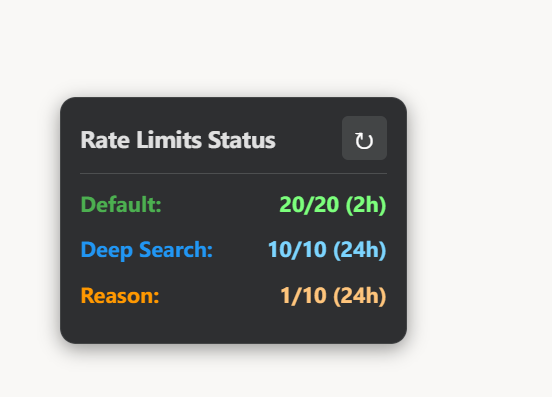This screenshot has height=397, width=552.
Task: Select the blue Deep Search: label
Action: click(147, 250)
